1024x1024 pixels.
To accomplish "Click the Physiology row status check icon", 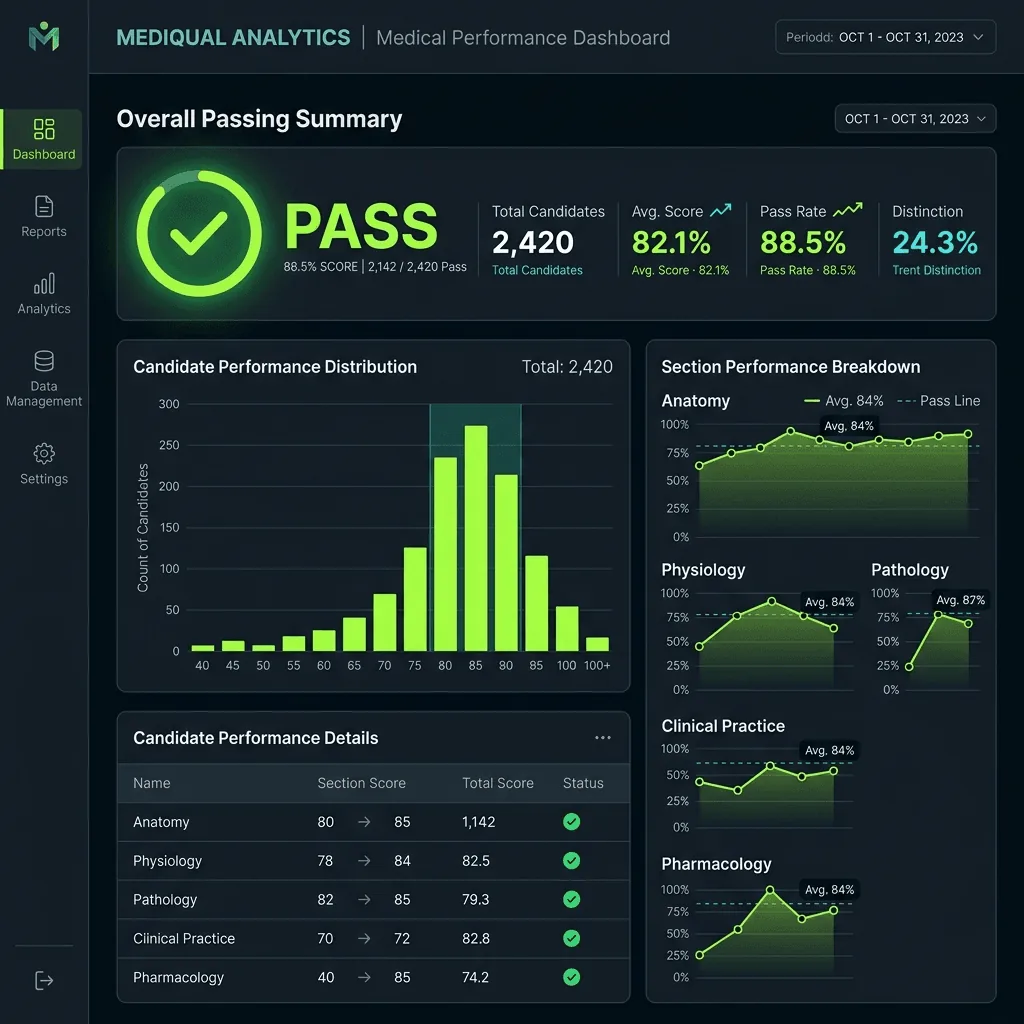I will (571, 861).
